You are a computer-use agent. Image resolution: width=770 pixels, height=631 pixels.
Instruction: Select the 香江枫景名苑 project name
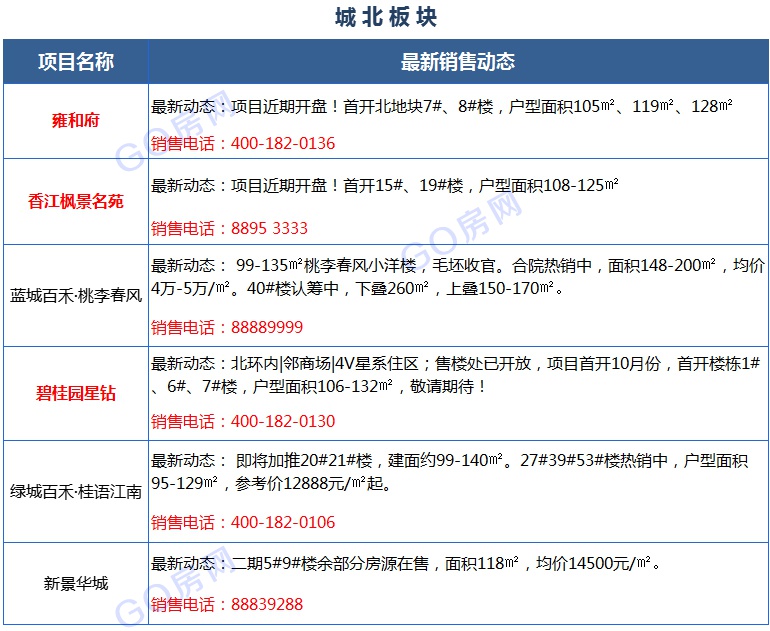pos(76,201)
